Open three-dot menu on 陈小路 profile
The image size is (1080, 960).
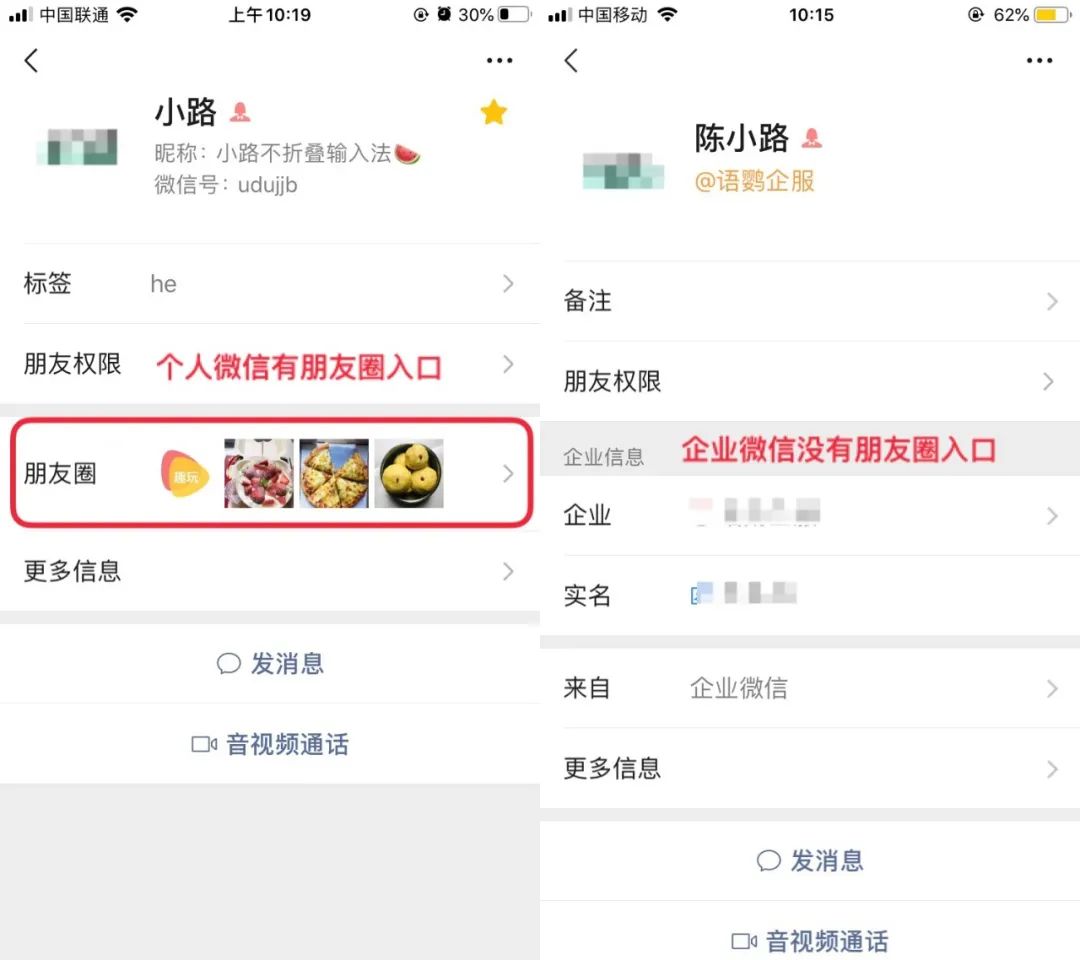click(1039, 61)
